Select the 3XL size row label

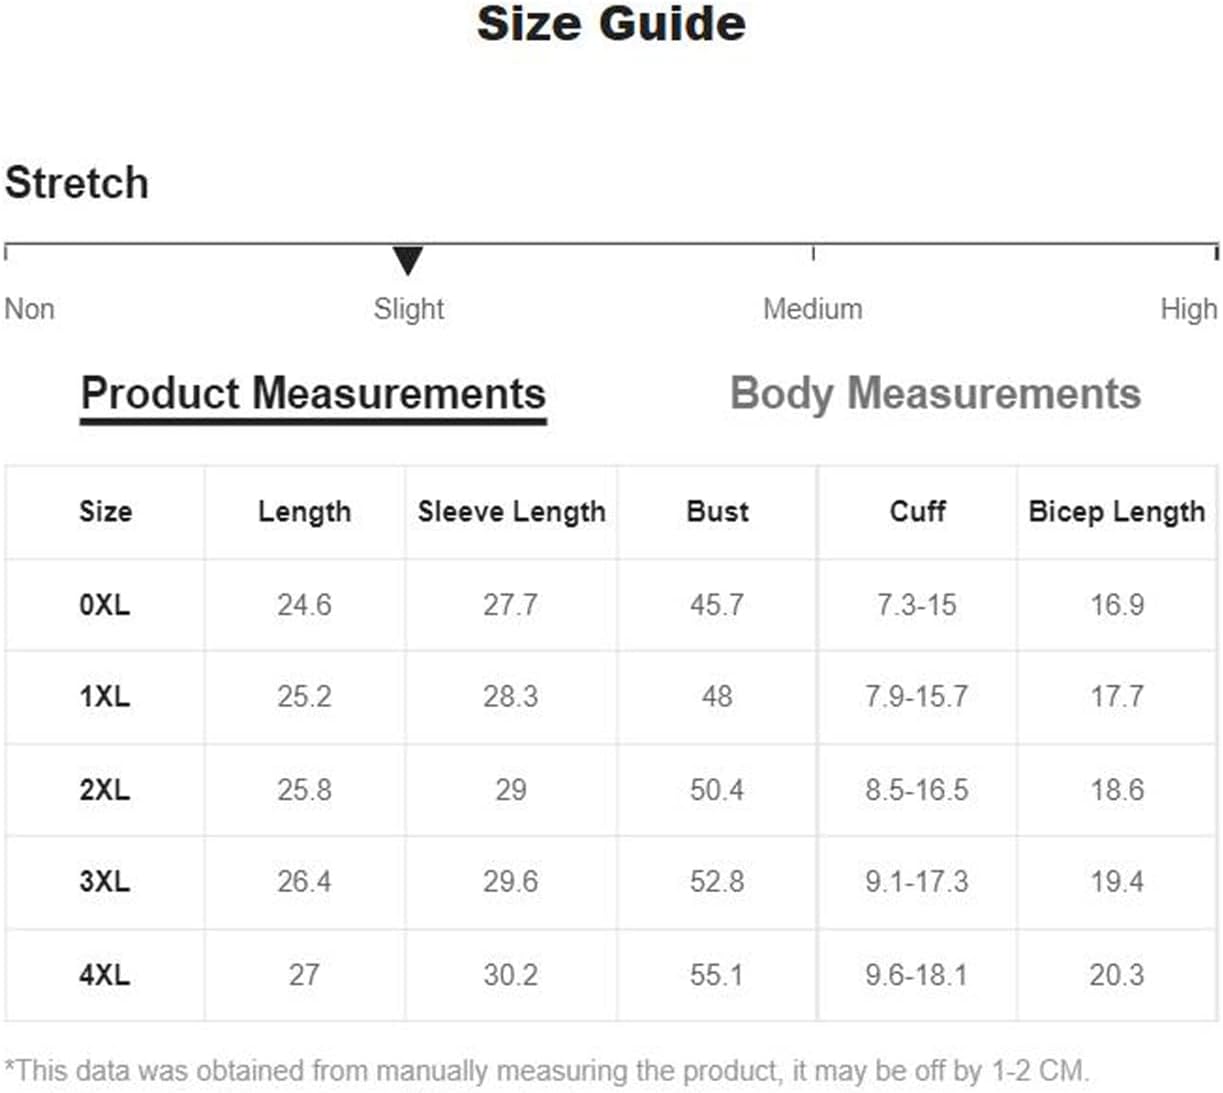tap(105, 882)
